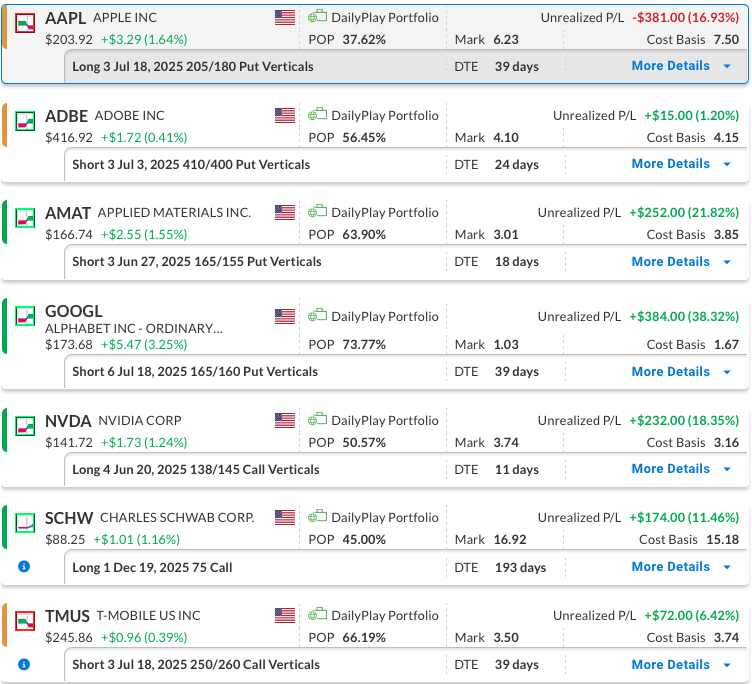Viewport: 752px width, 684px height.
Task: Expand the ADBE details arrow
Action: coord(727,164)
